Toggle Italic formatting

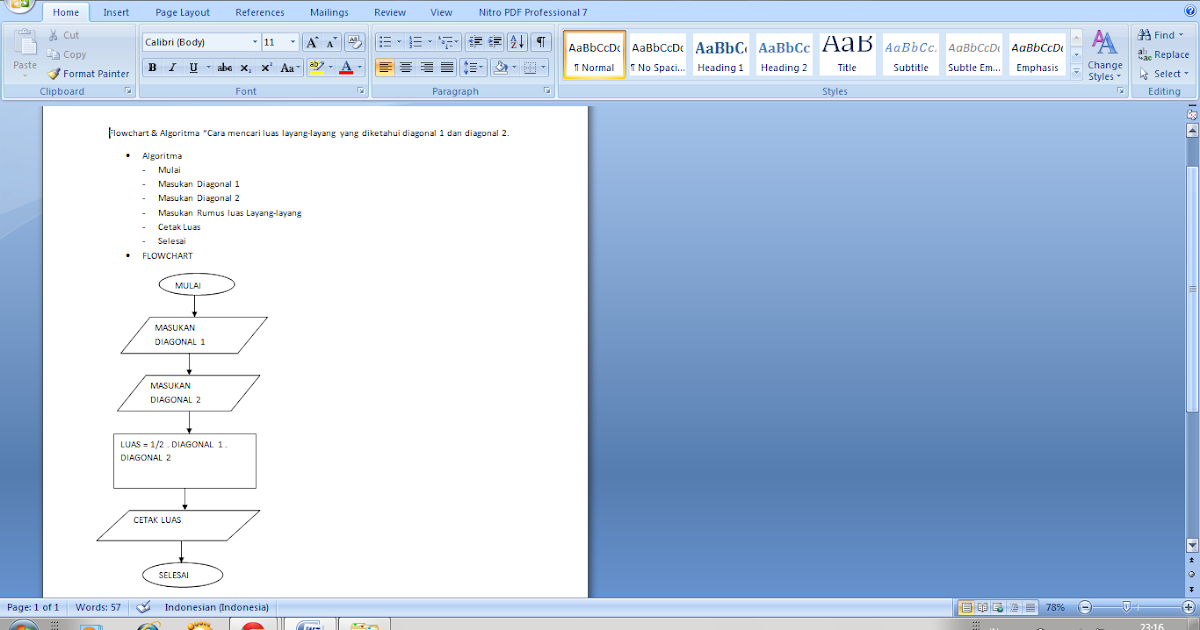(x=171, y=68)
